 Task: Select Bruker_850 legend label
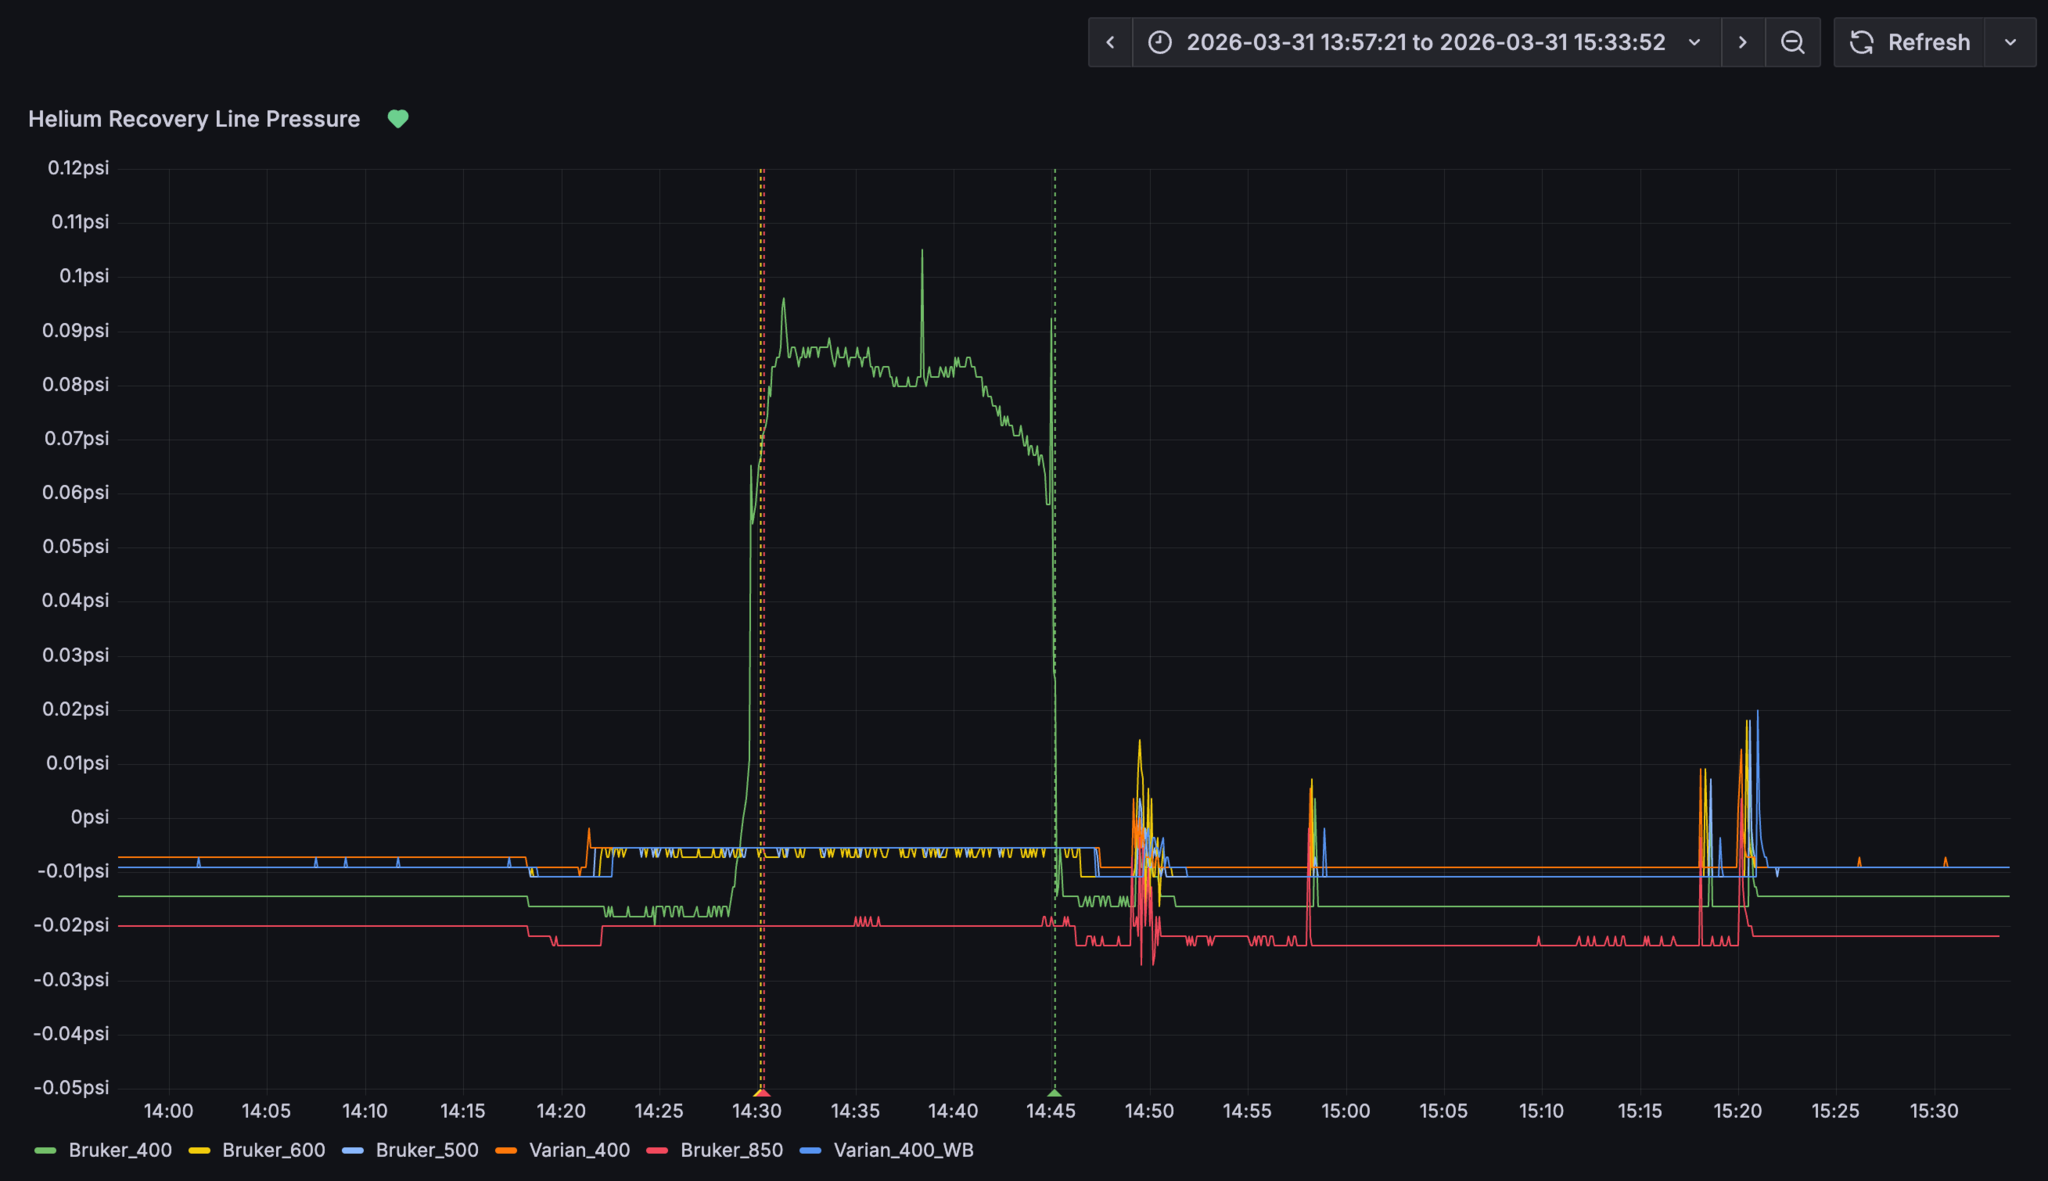[x=731, y=1150]
